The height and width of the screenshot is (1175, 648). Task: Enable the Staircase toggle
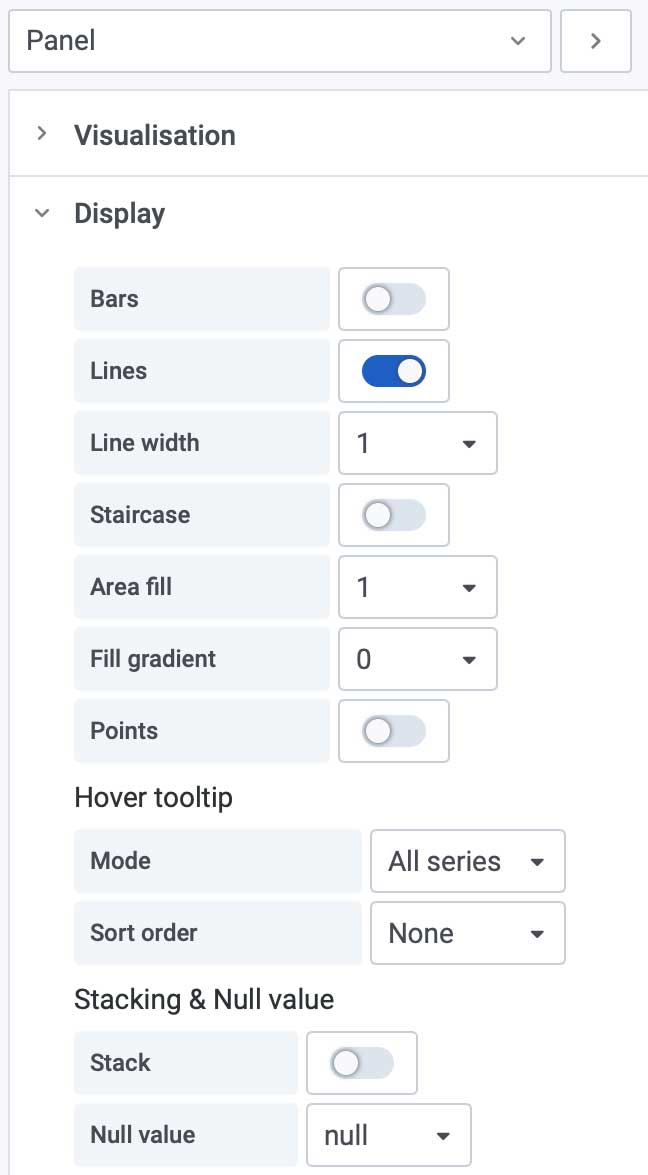(x=394, y=515)
